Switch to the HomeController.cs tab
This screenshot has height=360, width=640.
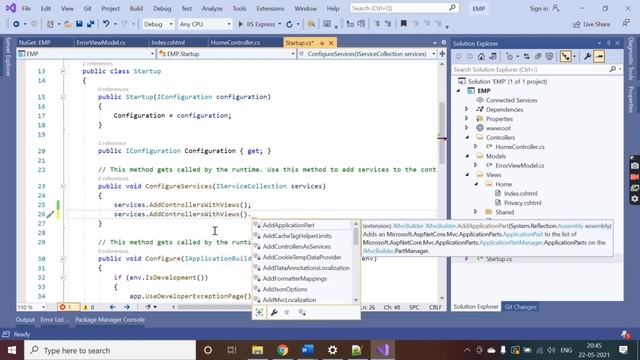coord(235,42)
